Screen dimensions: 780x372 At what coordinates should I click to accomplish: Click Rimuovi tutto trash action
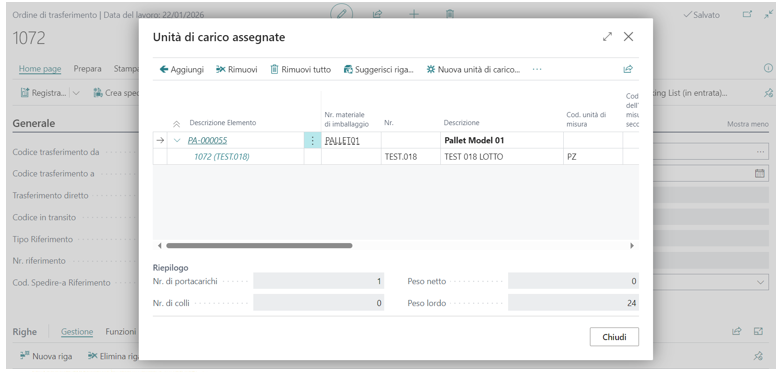[300, 70]
